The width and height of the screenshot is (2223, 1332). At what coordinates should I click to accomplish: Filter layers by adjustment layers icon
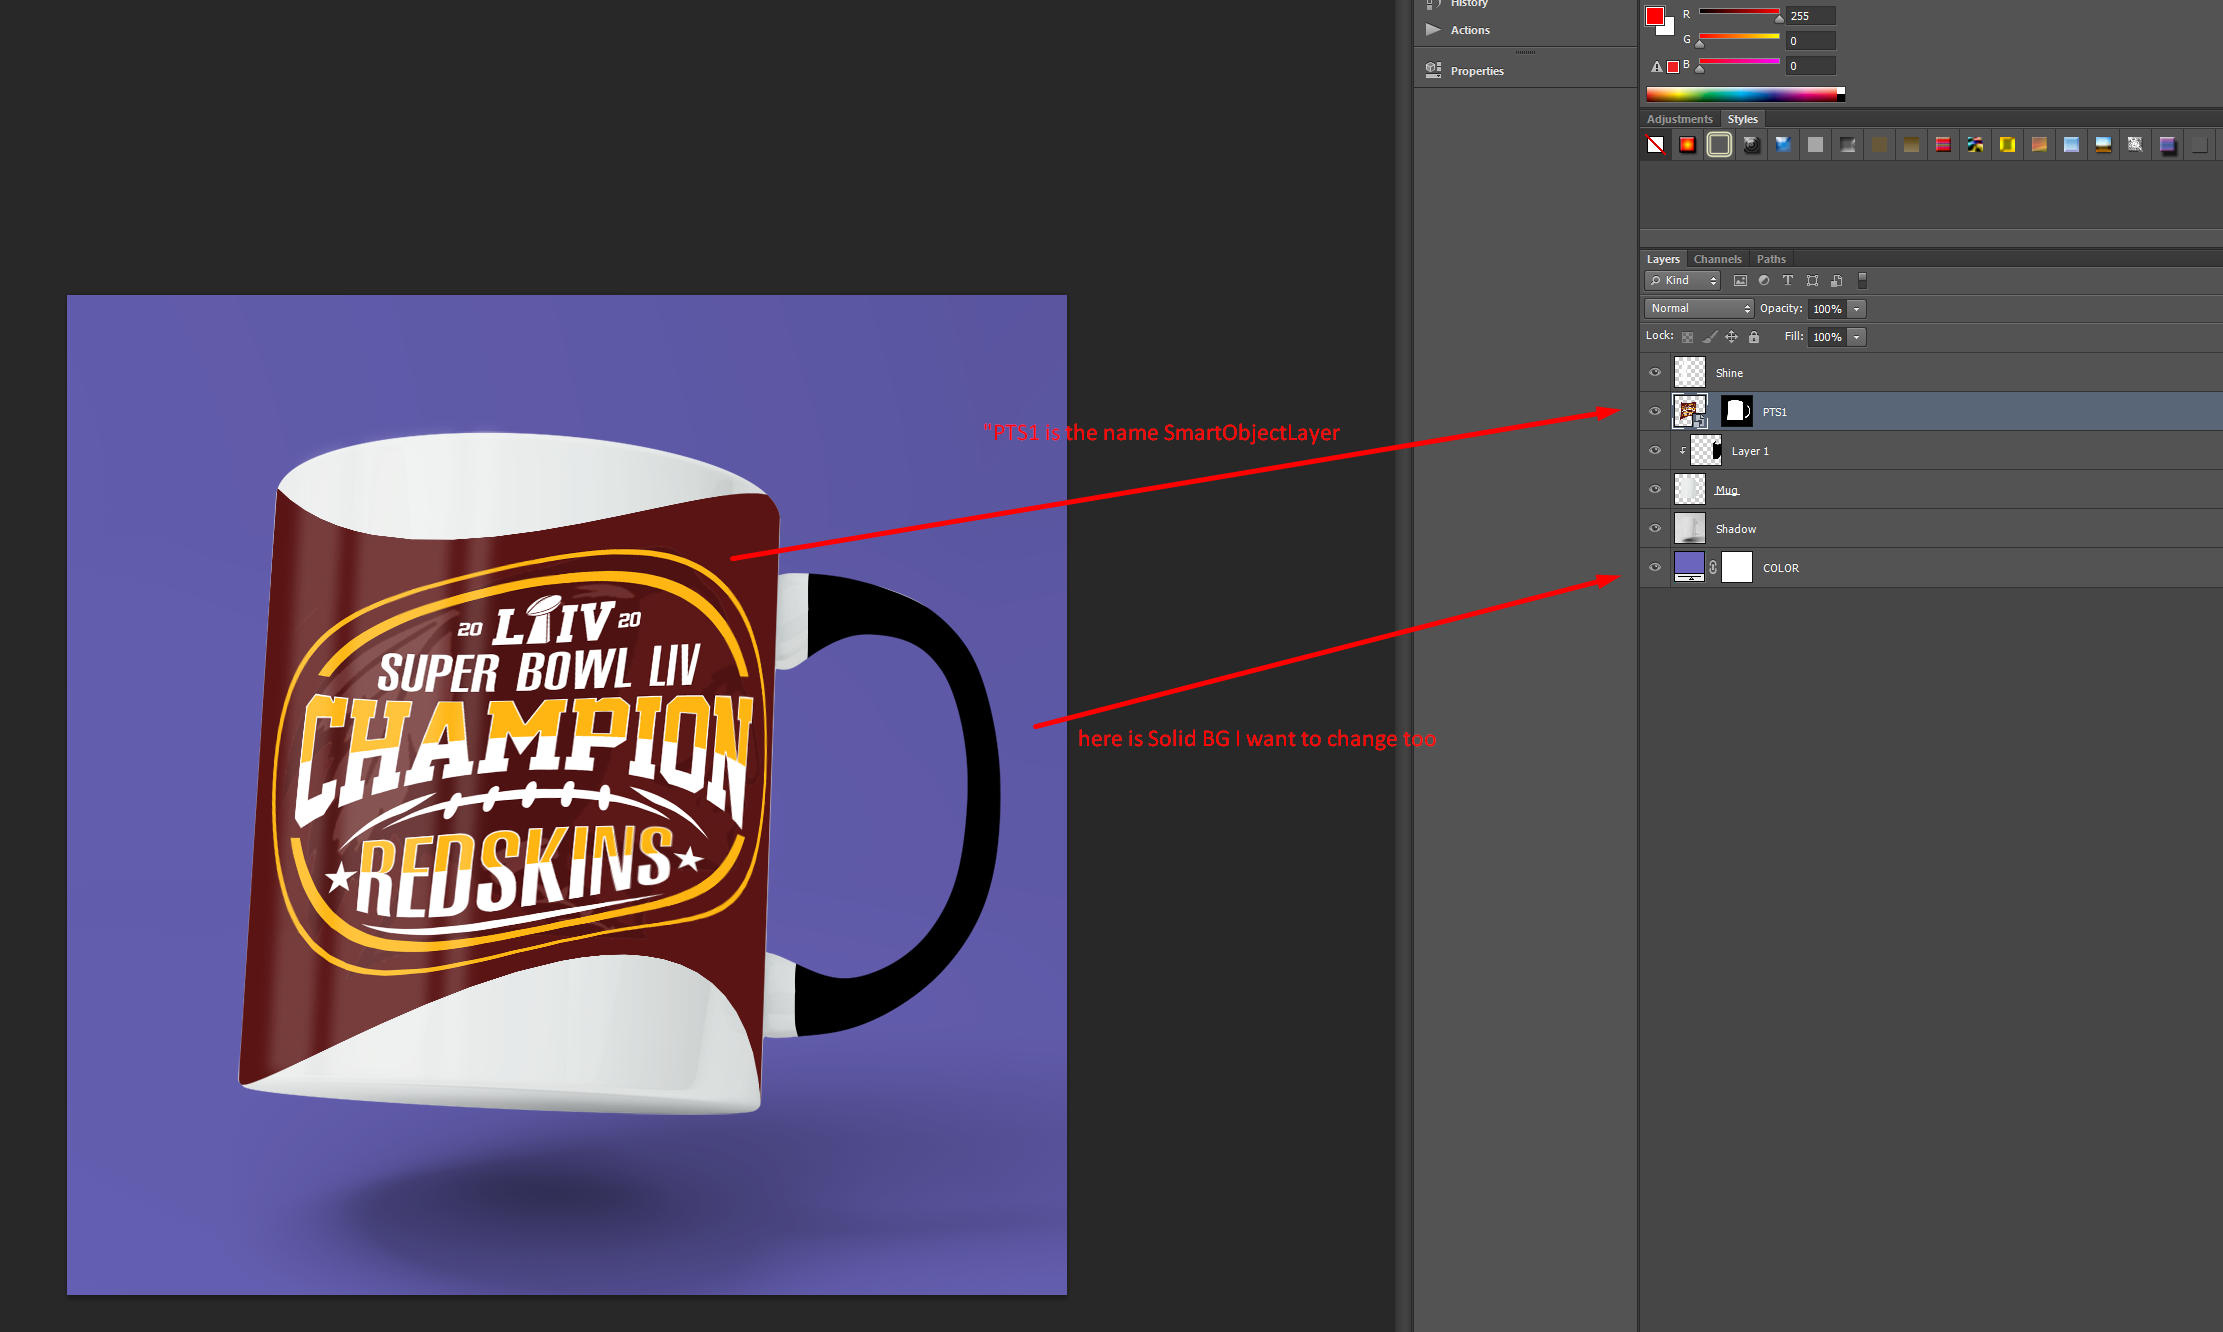(x=1764, y=281)
